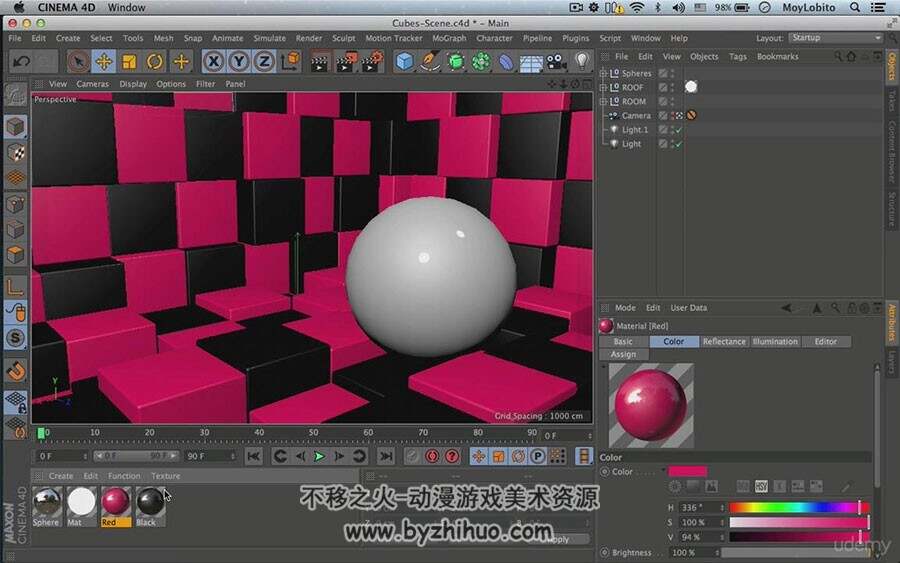
Task: Toggle Viewport Solo S icon
Action: coord(16,338)
